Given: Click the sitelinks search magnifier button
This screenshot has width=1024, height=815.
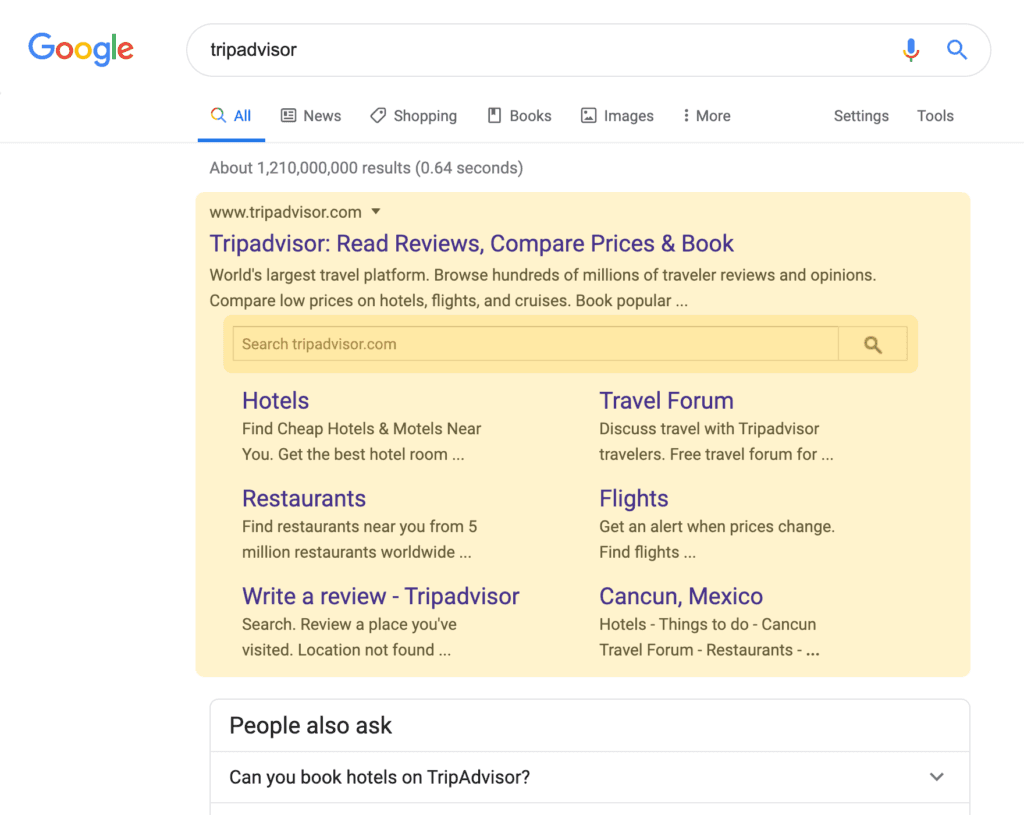Looking at the screenshot, I should (873, 344).
